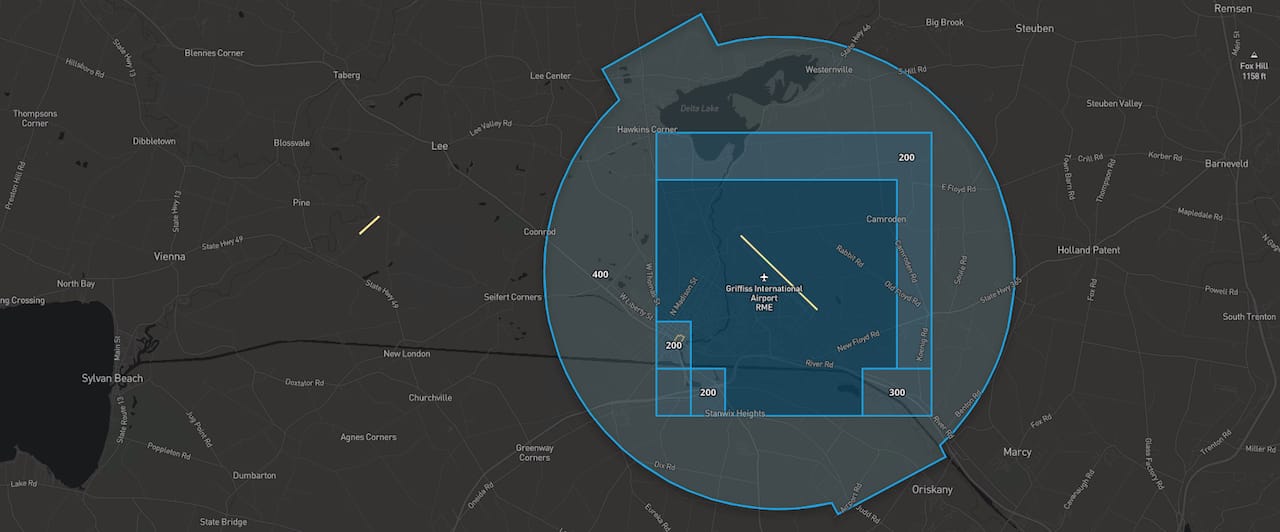Select the Pine place label
This screenshot has height=532, width=1280.
[x=302, y=202]
